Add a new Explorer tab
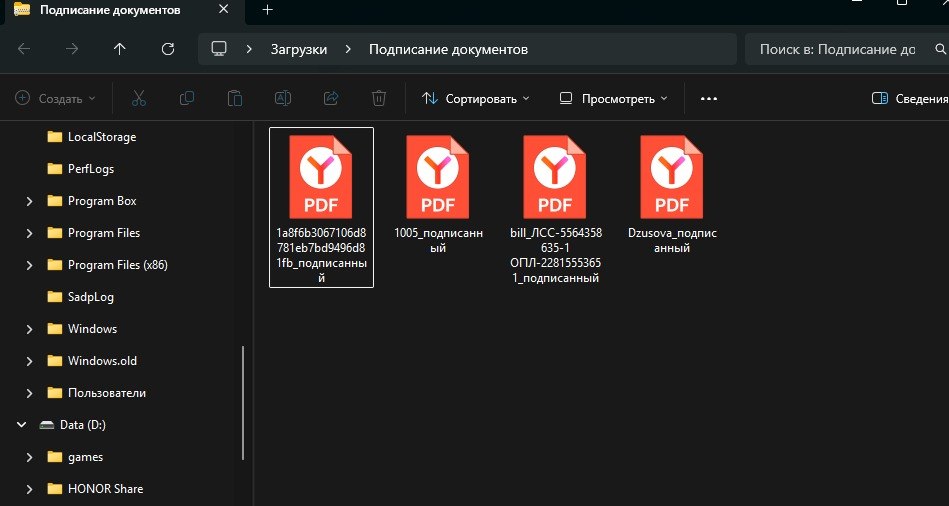 (x=268, y=10)
